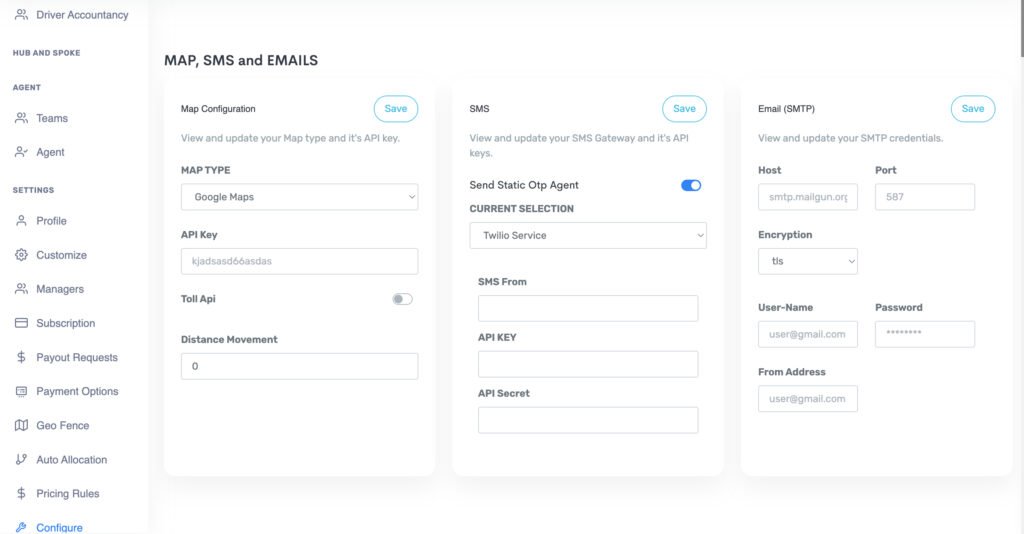
Task: Expand the SMS Current Selection dropdown
Action: tap(588, 236)
